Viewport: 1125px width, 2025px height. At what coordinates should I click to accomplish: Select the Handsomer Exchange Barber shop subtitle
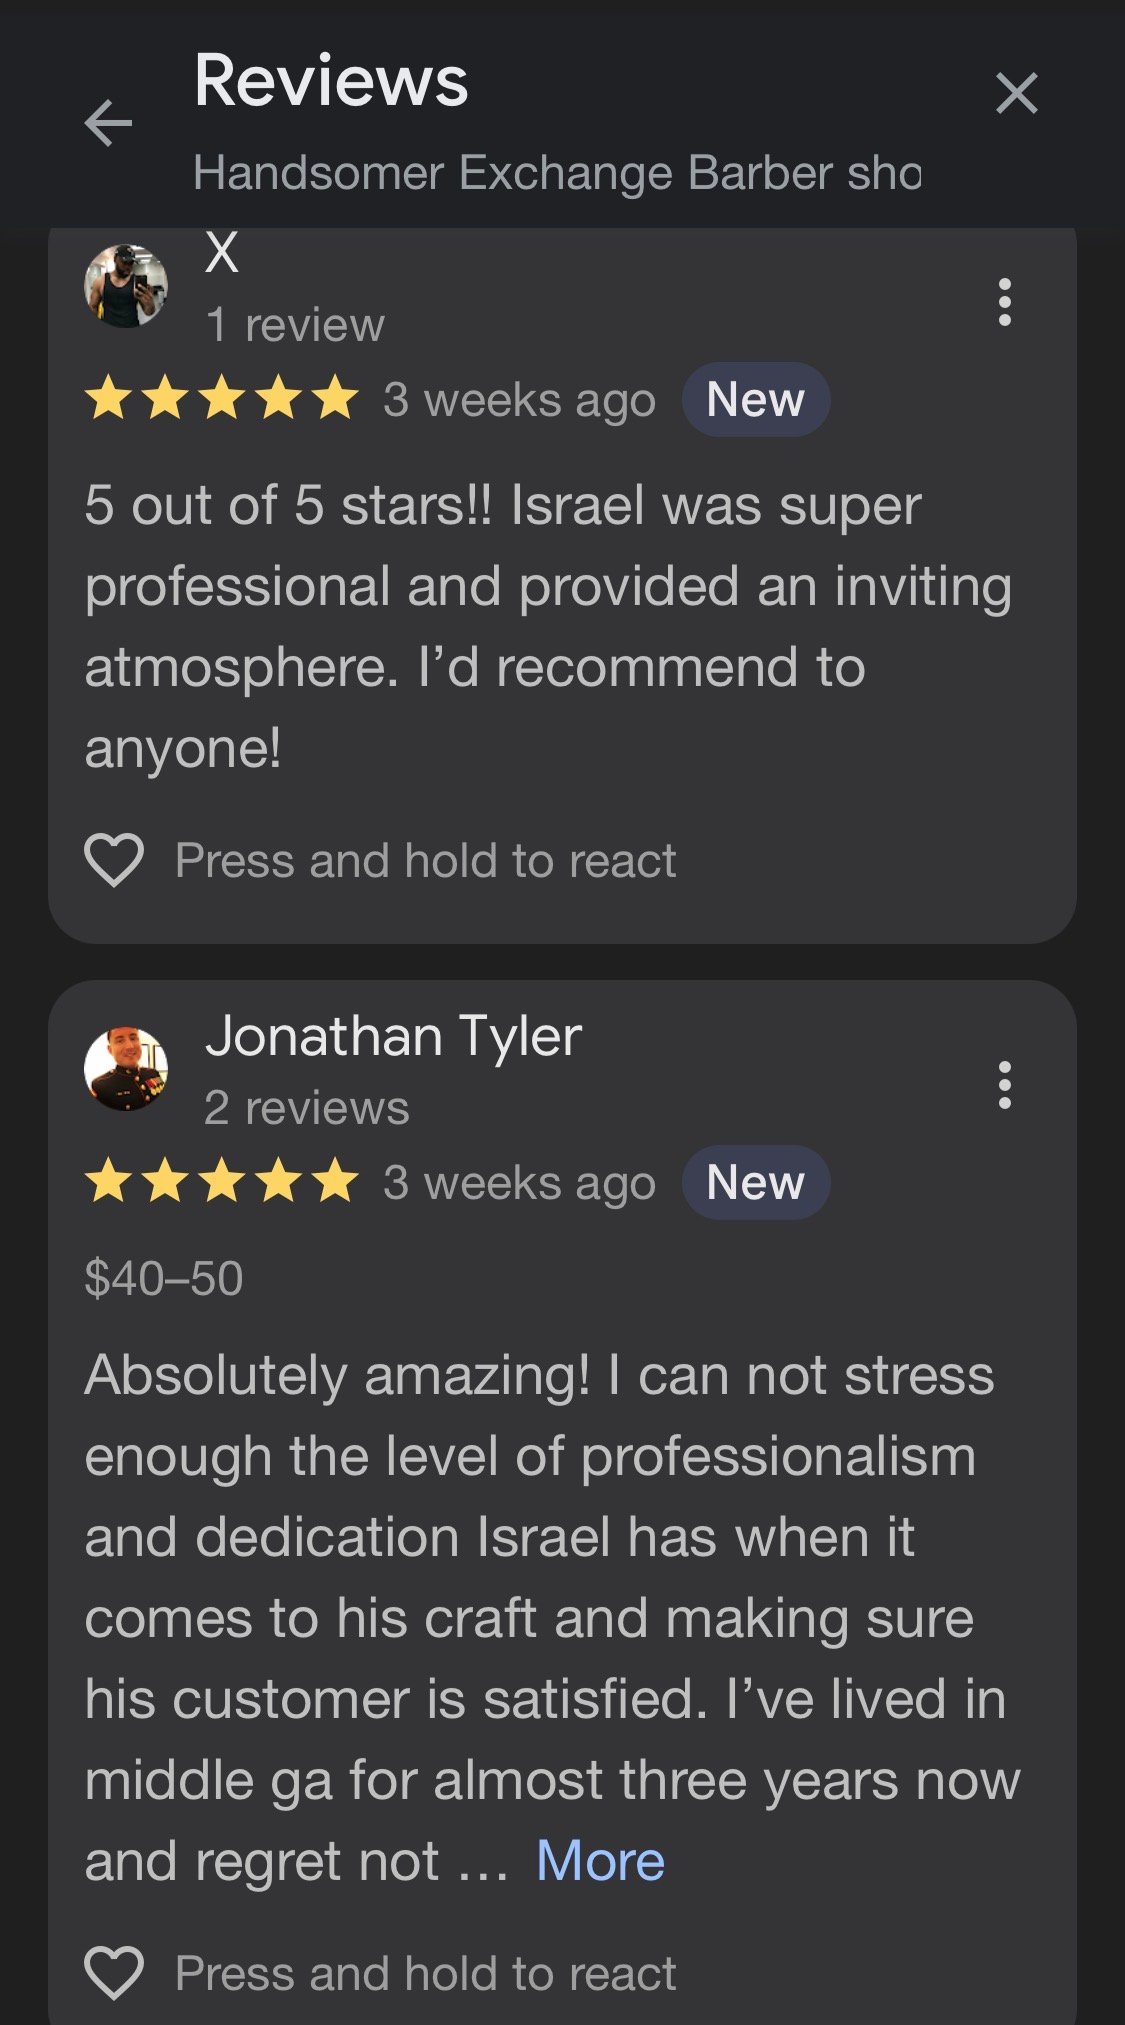click(557, 173)
